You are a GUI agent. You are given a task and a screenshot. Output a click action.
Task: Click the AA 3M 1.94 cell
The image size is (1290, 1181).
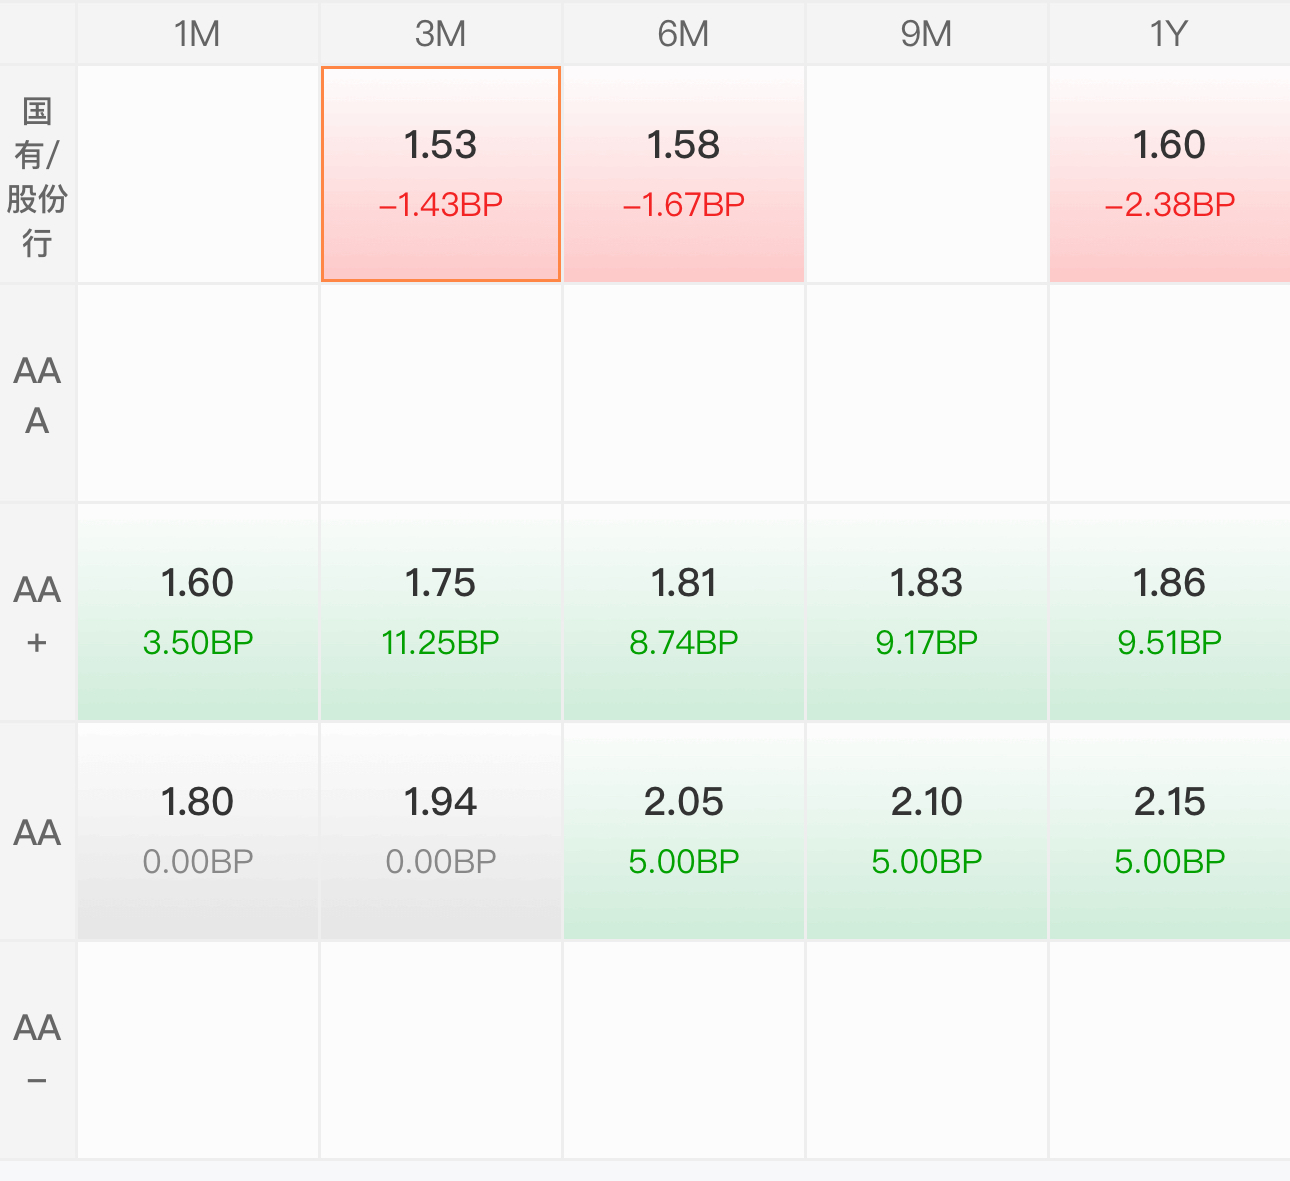[440, 831]
